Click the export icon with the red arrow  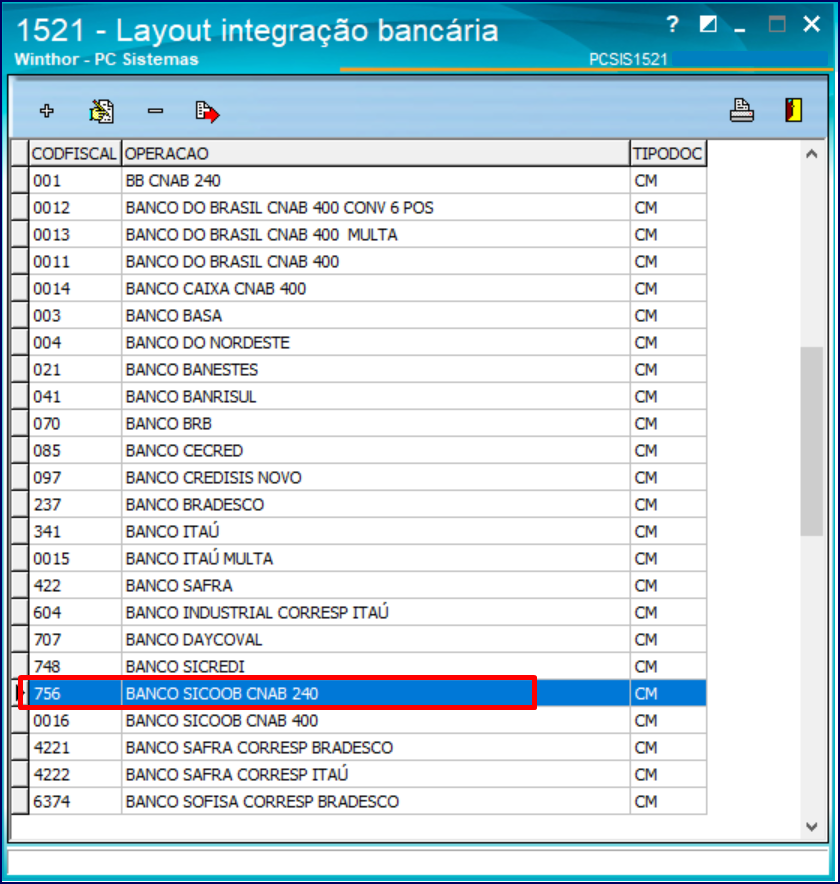(x=207, y=112)
